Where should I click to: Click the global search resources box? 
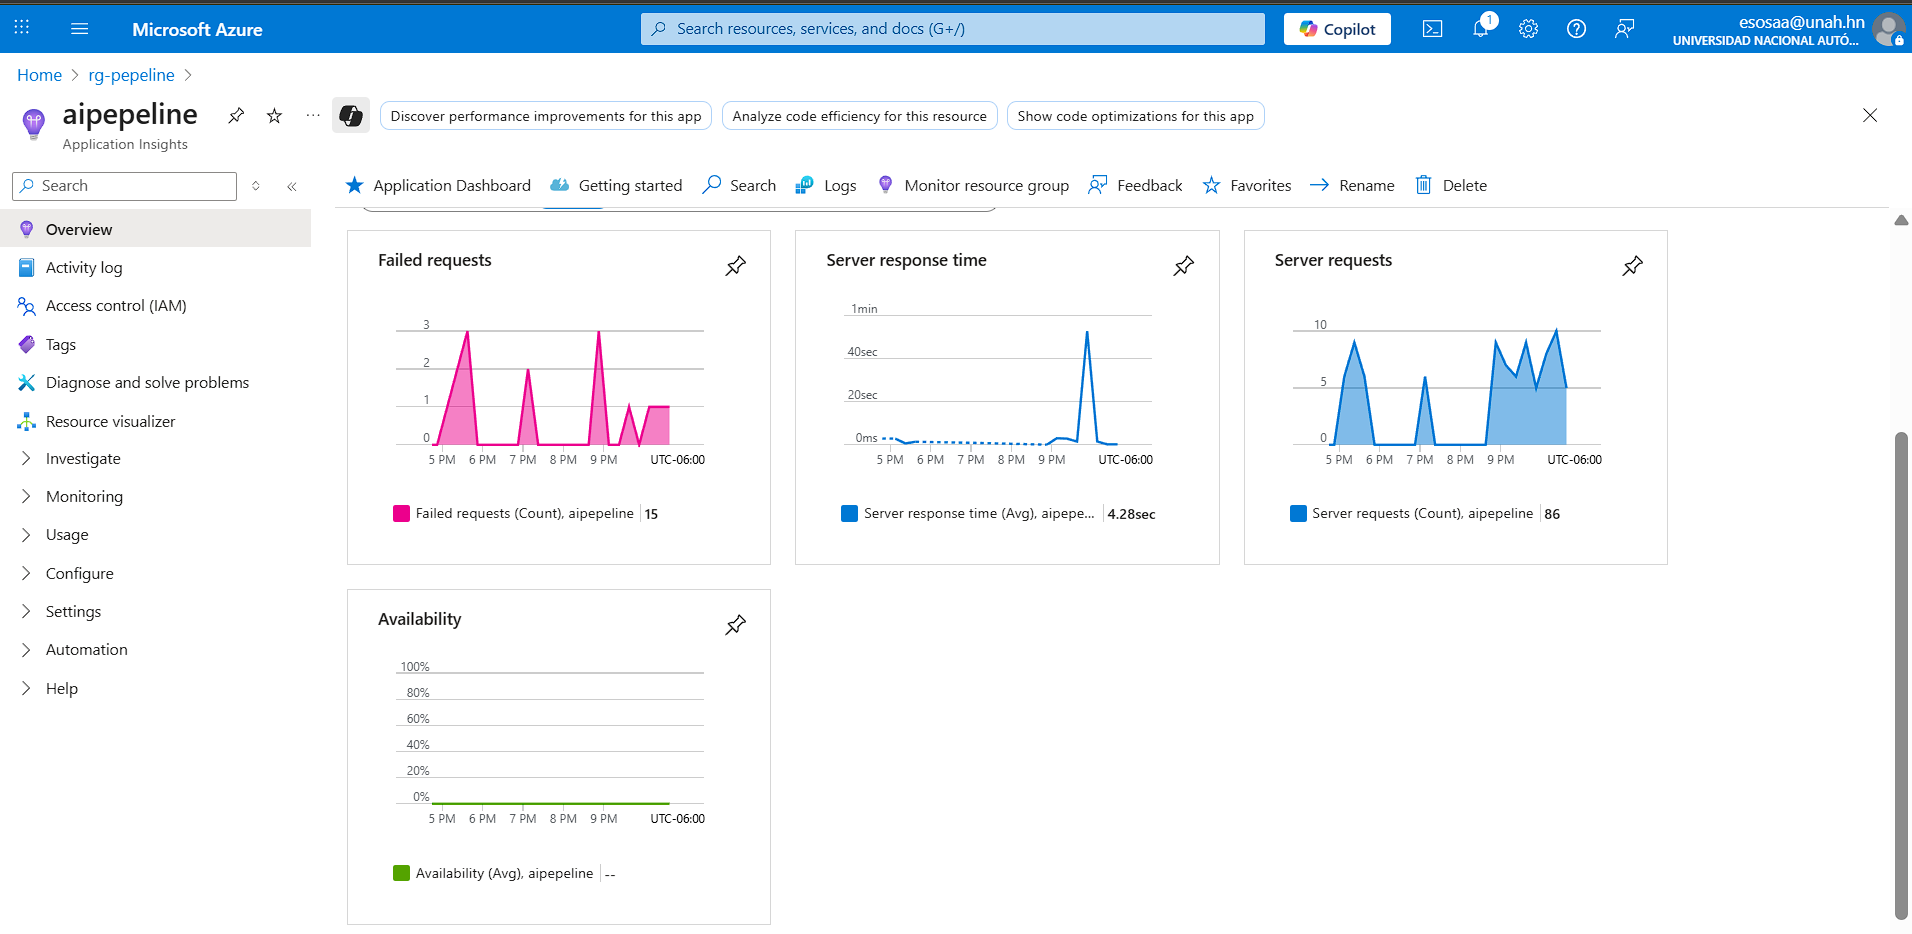(x=952, y=29)
